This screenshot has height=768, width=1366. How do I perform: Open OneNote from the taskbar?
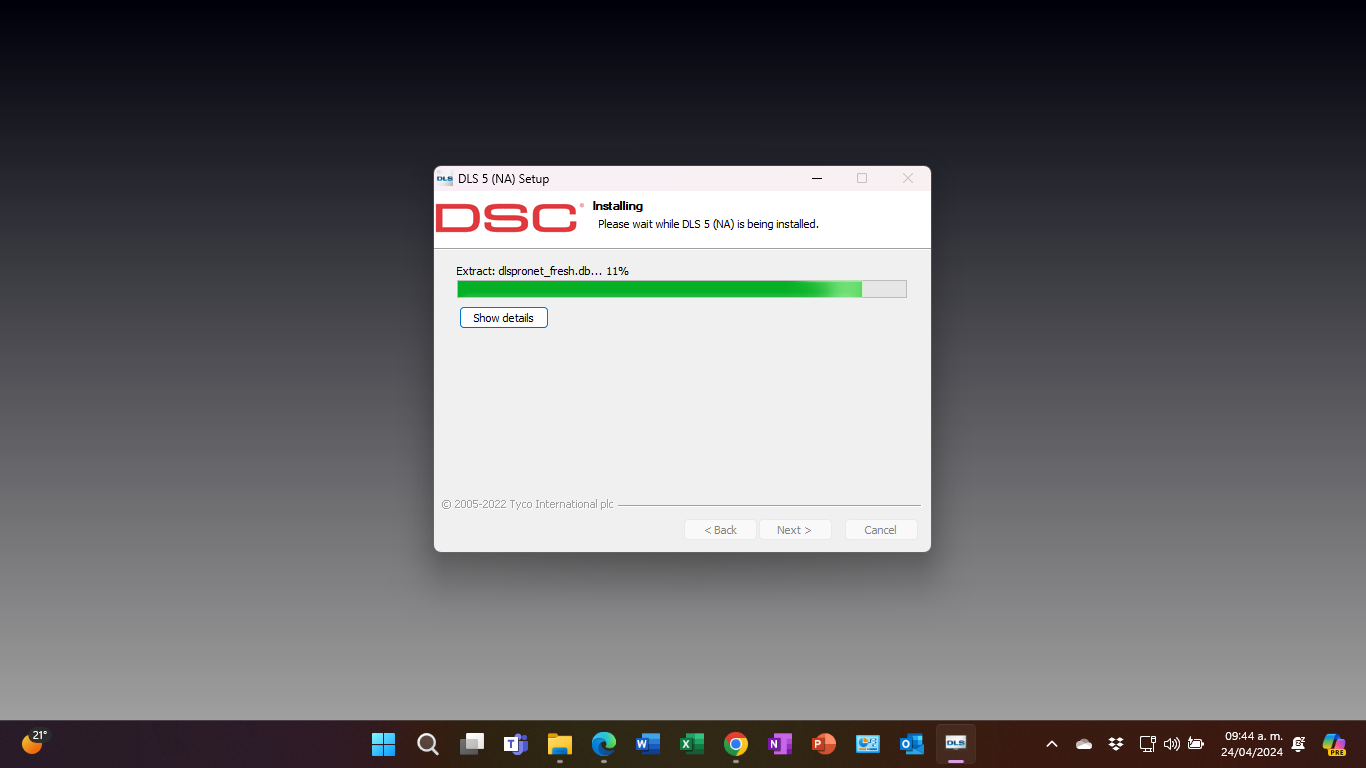pos(779,744)
